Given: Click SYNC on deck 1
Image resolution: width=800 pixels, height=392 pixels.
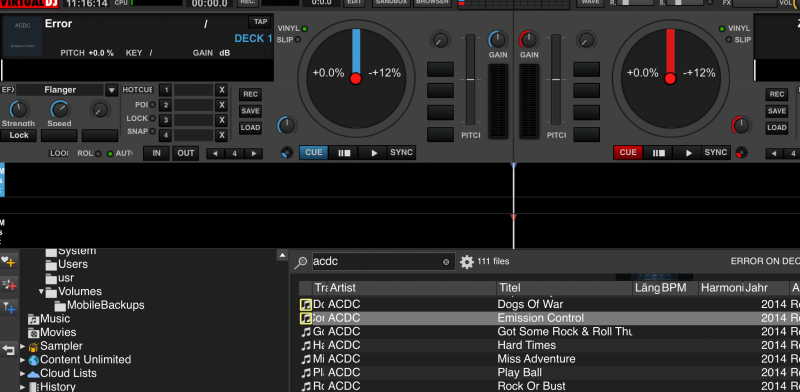Looking at the screenshot, I should click(x=402, y=153).
